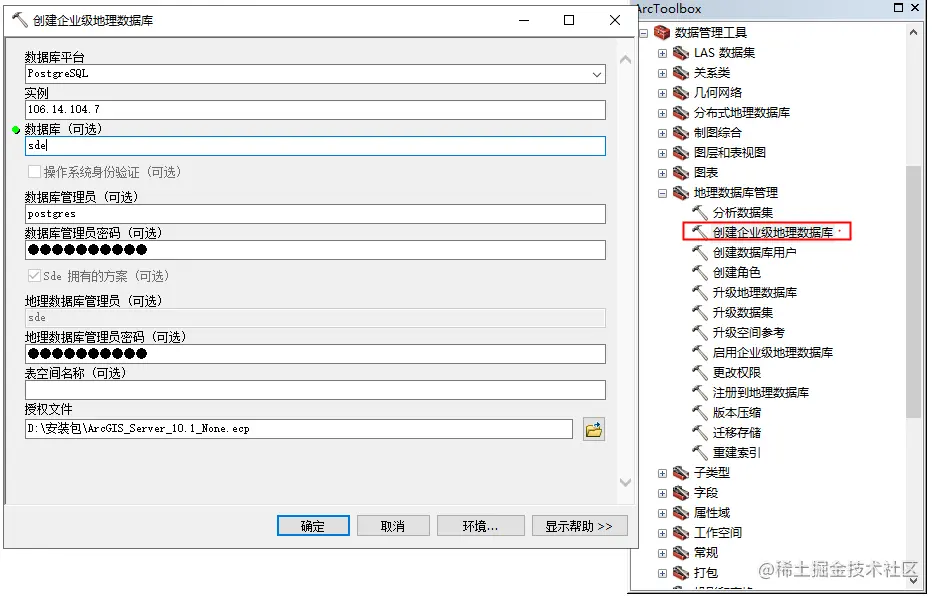Select the 工作空间 toolset label

[x=718, y=533]
